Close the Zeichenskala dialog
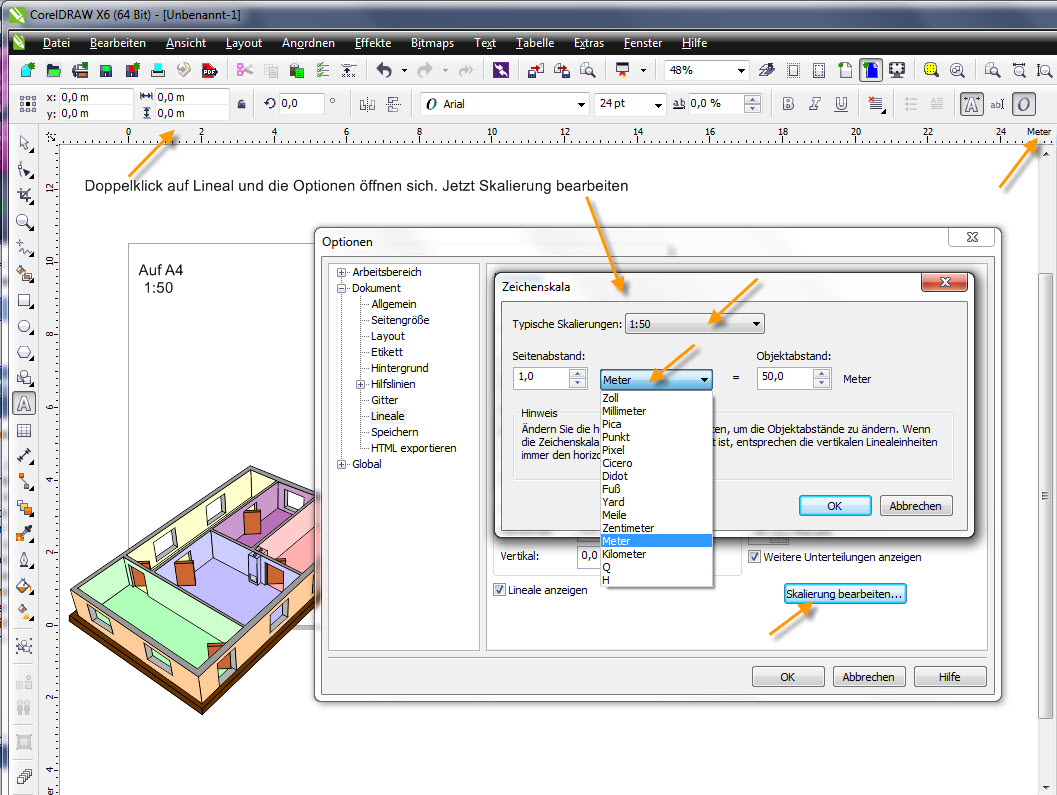 pyautogui.click(x=944, y=282)
